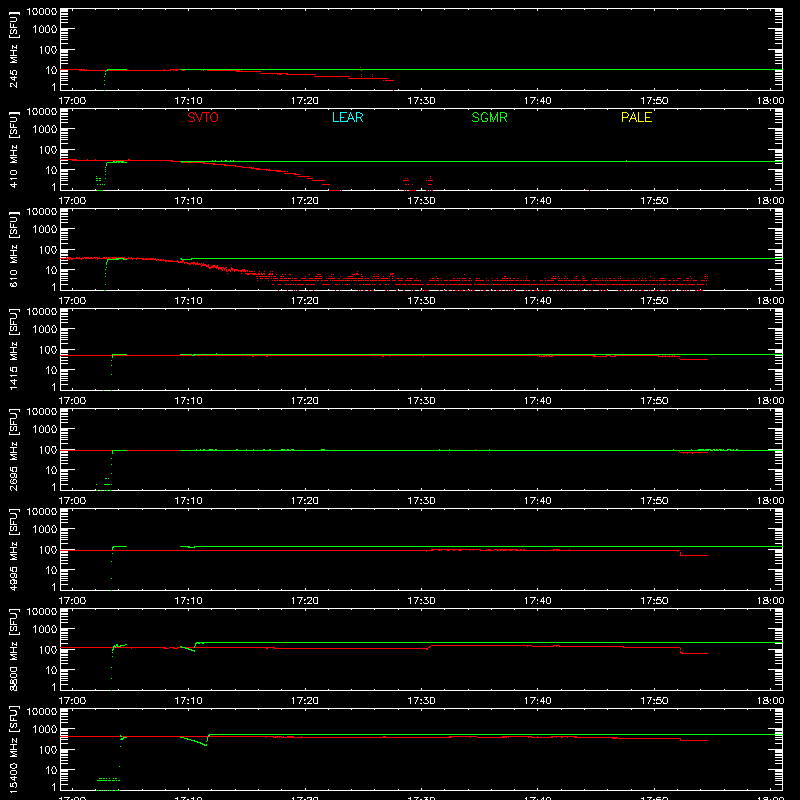800x800 pixels.
Task: Click 18:00 tick label under 4995 MHz panel
Action: point(770,601)
